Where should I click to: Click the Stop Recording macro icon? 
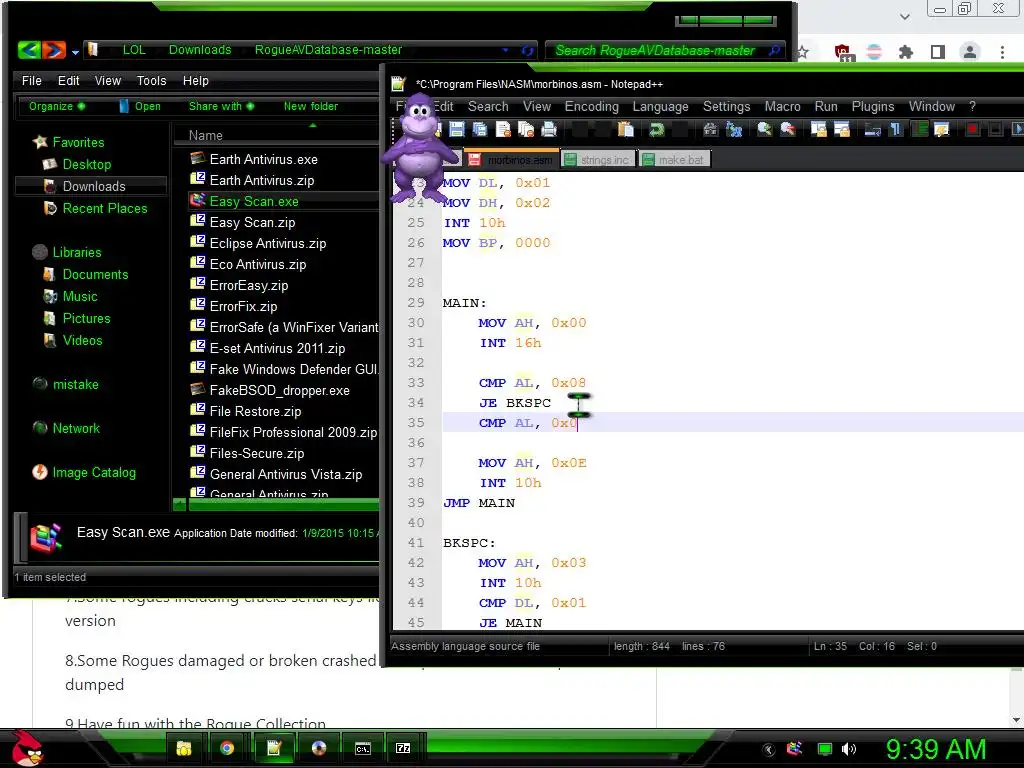[x=995, y=129]
